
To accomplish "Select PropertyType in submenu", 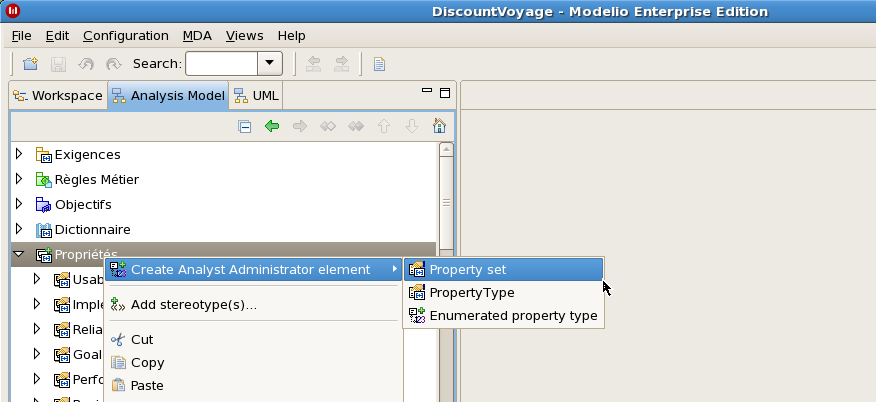I will coord(503,293).
